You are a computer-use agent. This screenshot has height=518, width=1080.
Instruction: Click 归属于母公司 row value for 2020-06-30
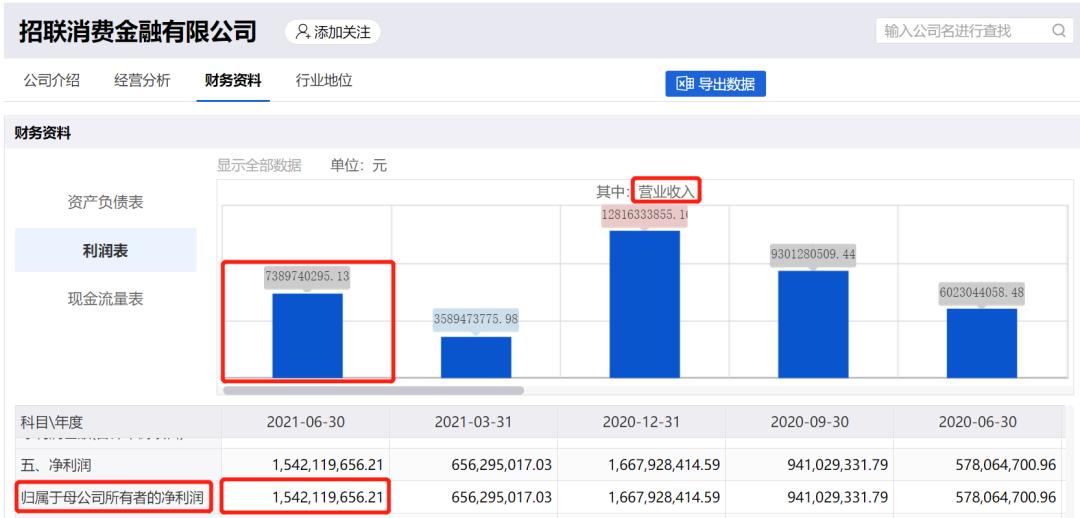[1006, 497]
